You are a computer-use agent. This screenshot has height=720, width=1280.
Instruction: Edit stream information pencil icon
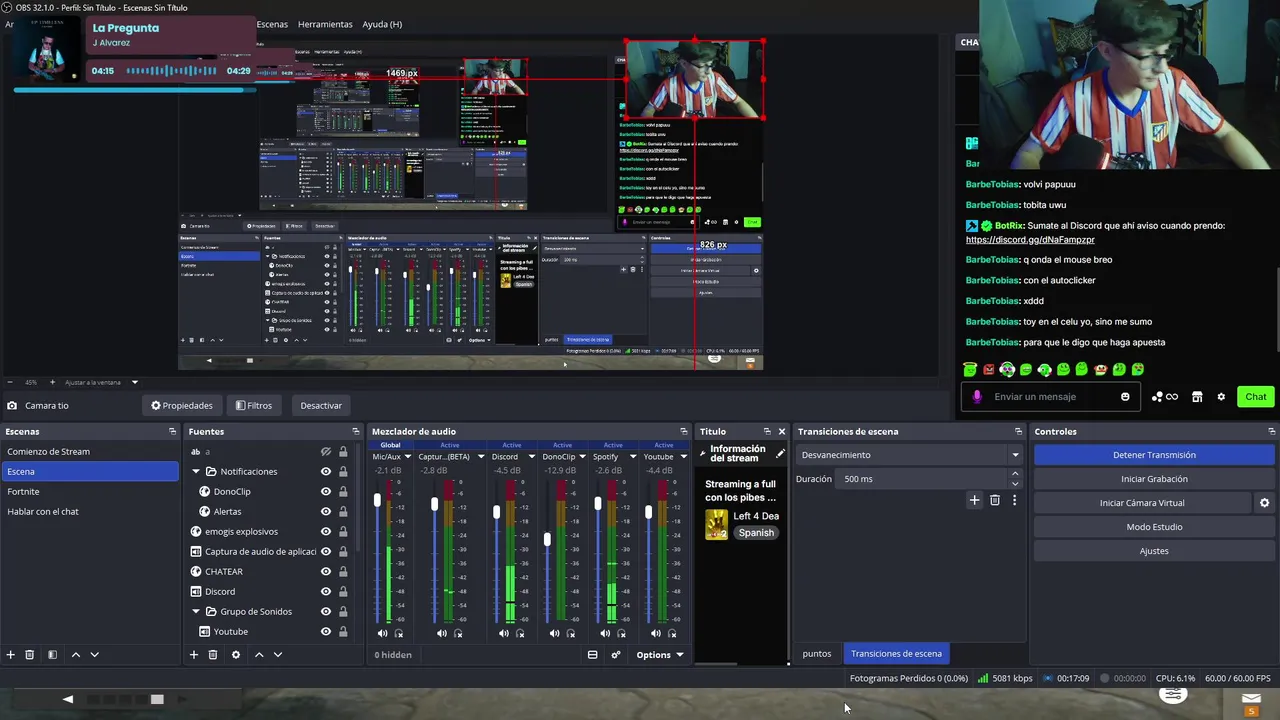coord(780,453)
